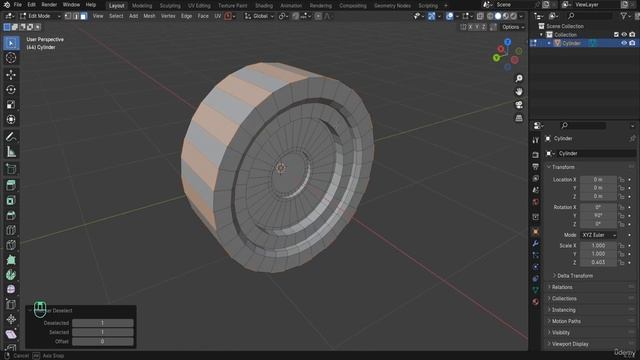Image resolution: width=640 pixels, height=360 pixels.
Task: Open XYZ Euler rotation mode dropdown
Action: coord(598,235)
